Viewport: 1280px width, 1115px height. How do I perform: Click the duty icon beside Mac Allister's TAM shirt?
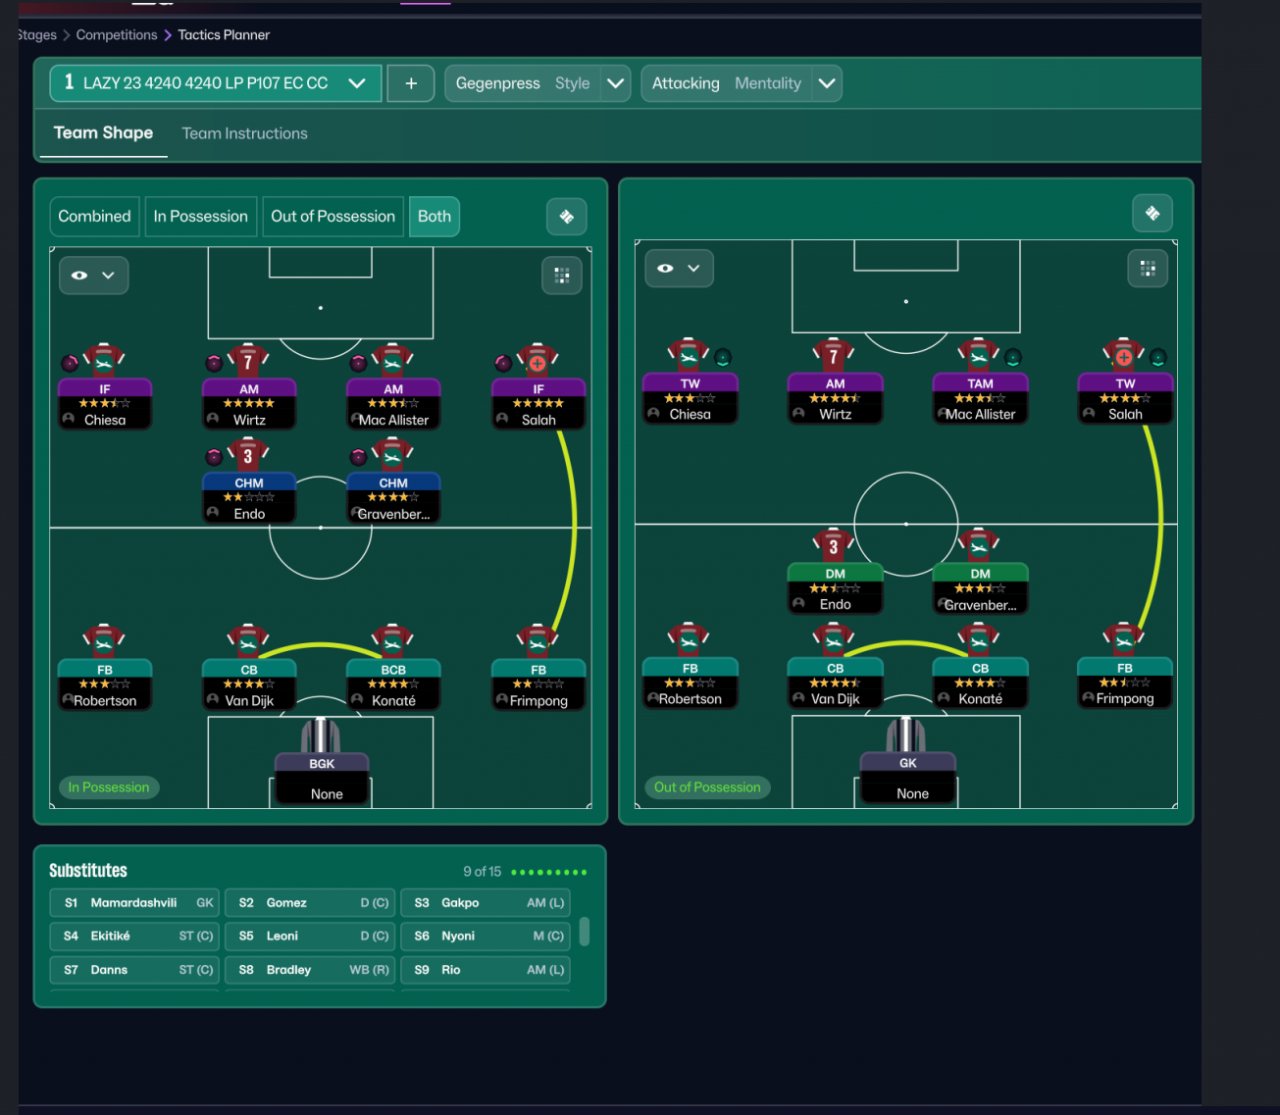(x=1013, y=357)
